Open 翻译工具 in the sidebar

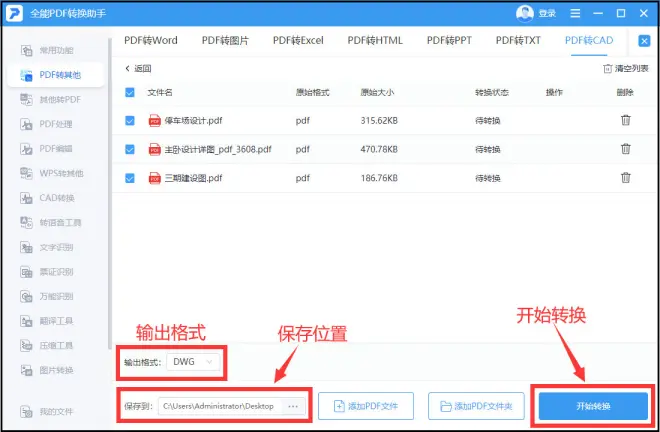[47, 321]
